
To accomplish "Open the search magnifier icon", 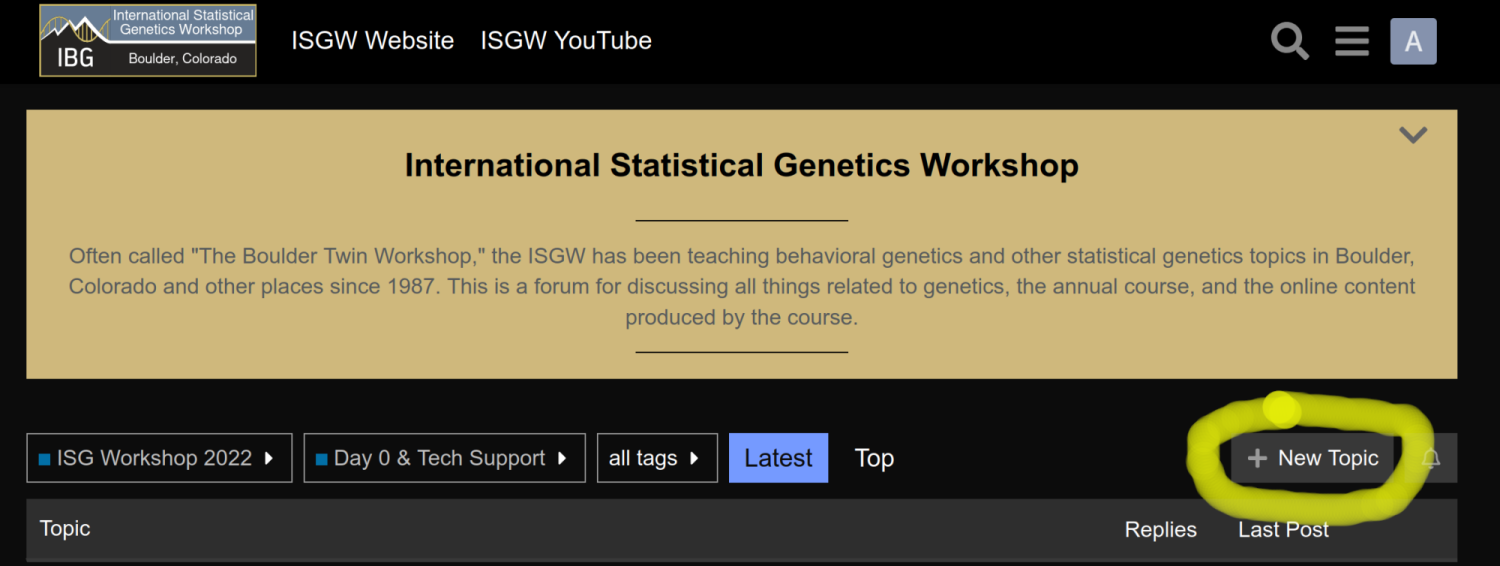I will pyautogui.click(x=1290, y=42).
